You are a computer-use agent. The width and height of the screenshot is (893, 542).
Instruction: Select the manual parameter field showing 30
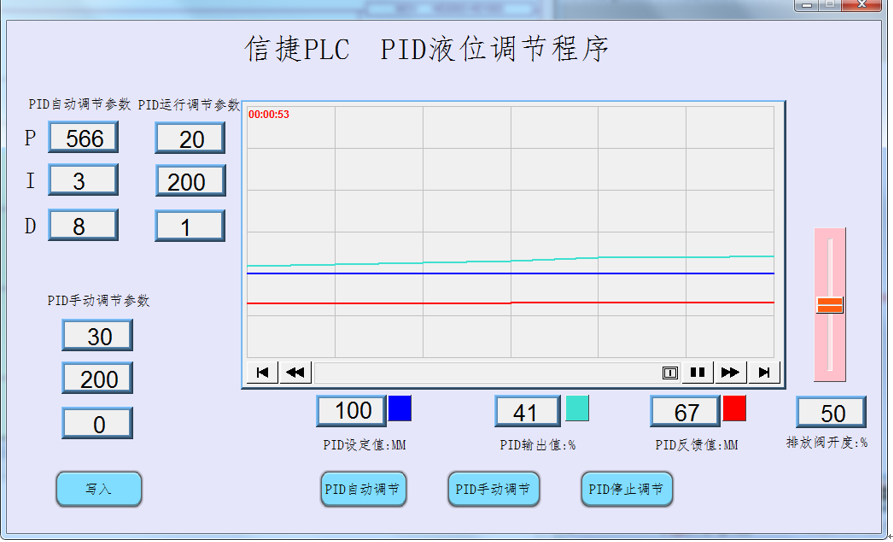coord(98,337)
